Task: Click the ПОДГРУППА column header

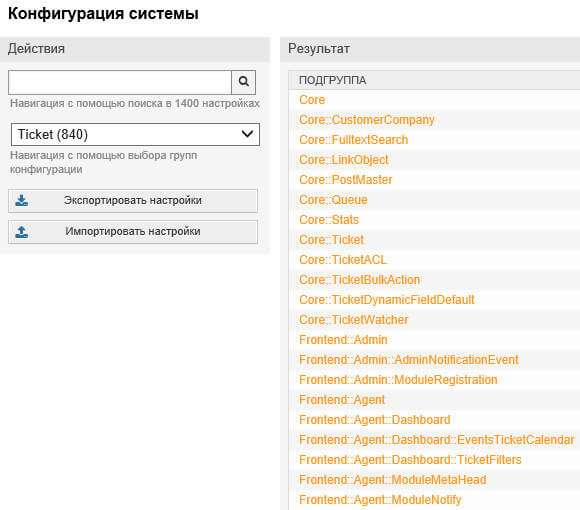Action: click(333, 80)
